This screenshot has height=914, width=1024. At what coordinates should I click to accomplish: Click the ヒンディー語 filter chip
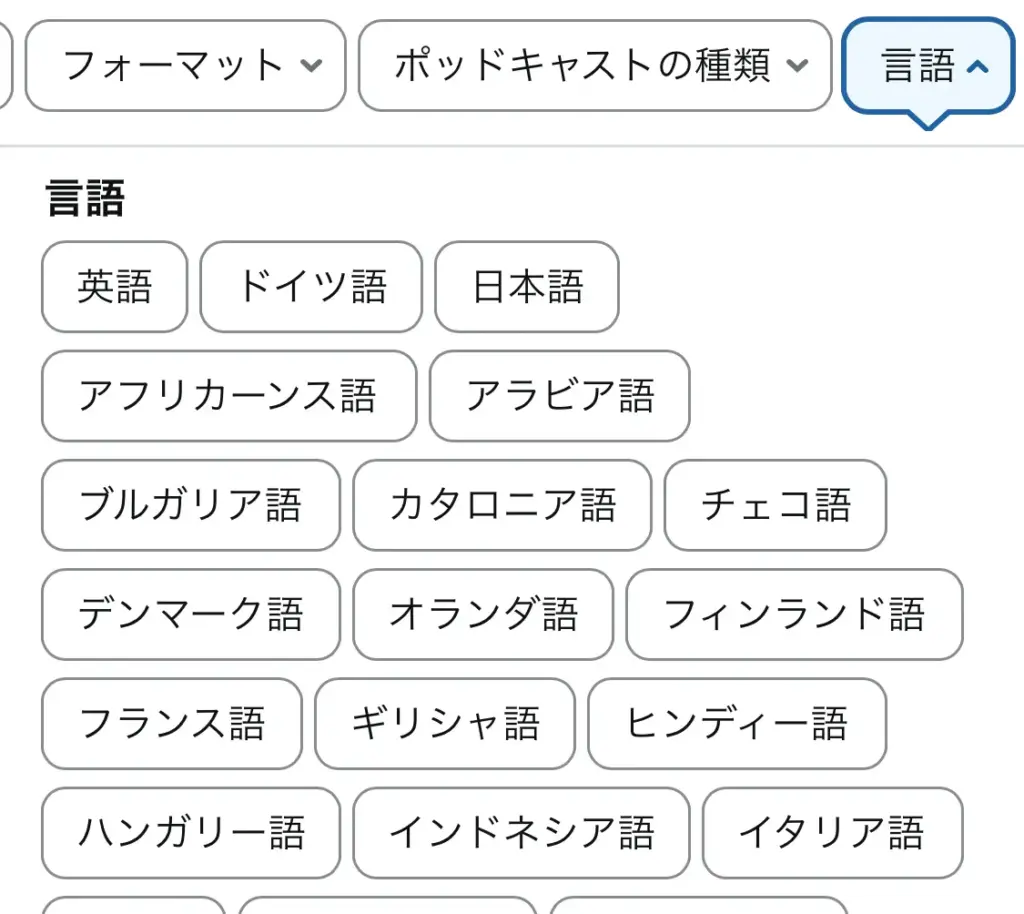[736, 725]
